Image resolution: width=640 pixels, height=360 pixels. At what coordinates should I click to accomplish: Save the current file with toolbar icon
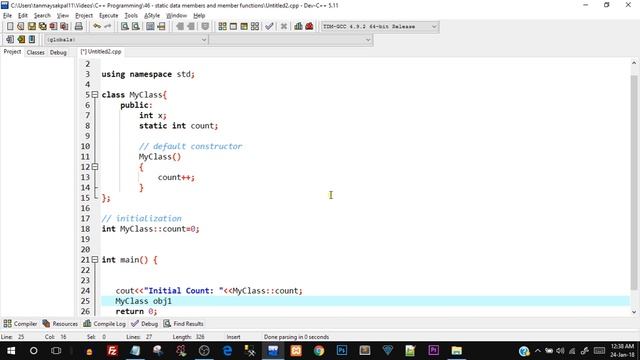click(32, 27)
